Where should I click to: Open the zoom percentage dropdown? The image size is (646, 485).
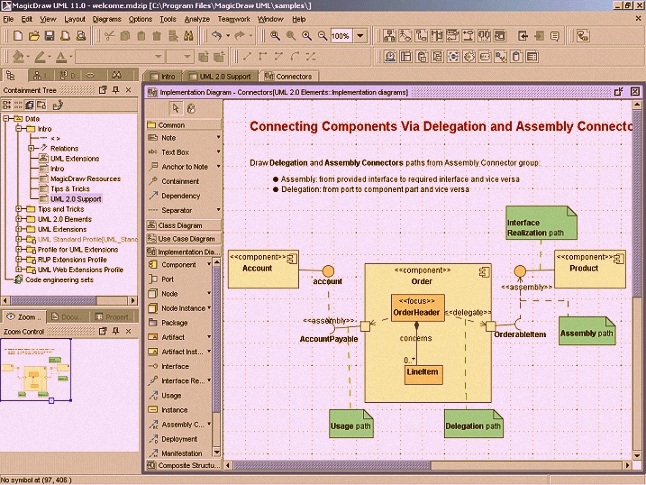[360, 36]
